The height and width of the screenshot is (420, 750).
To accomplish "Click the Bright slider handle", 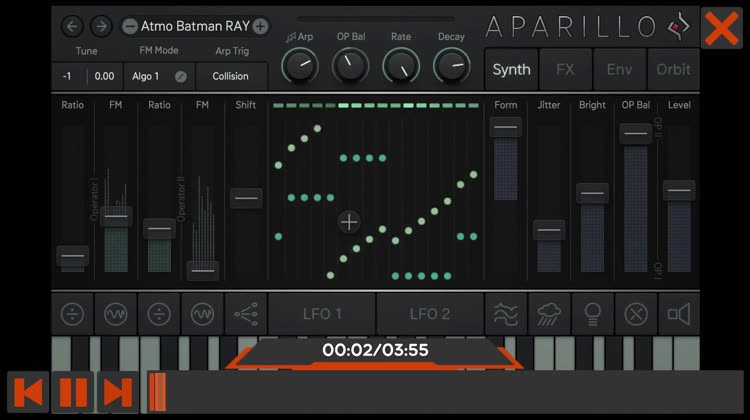I will click(x=592, y=193).
